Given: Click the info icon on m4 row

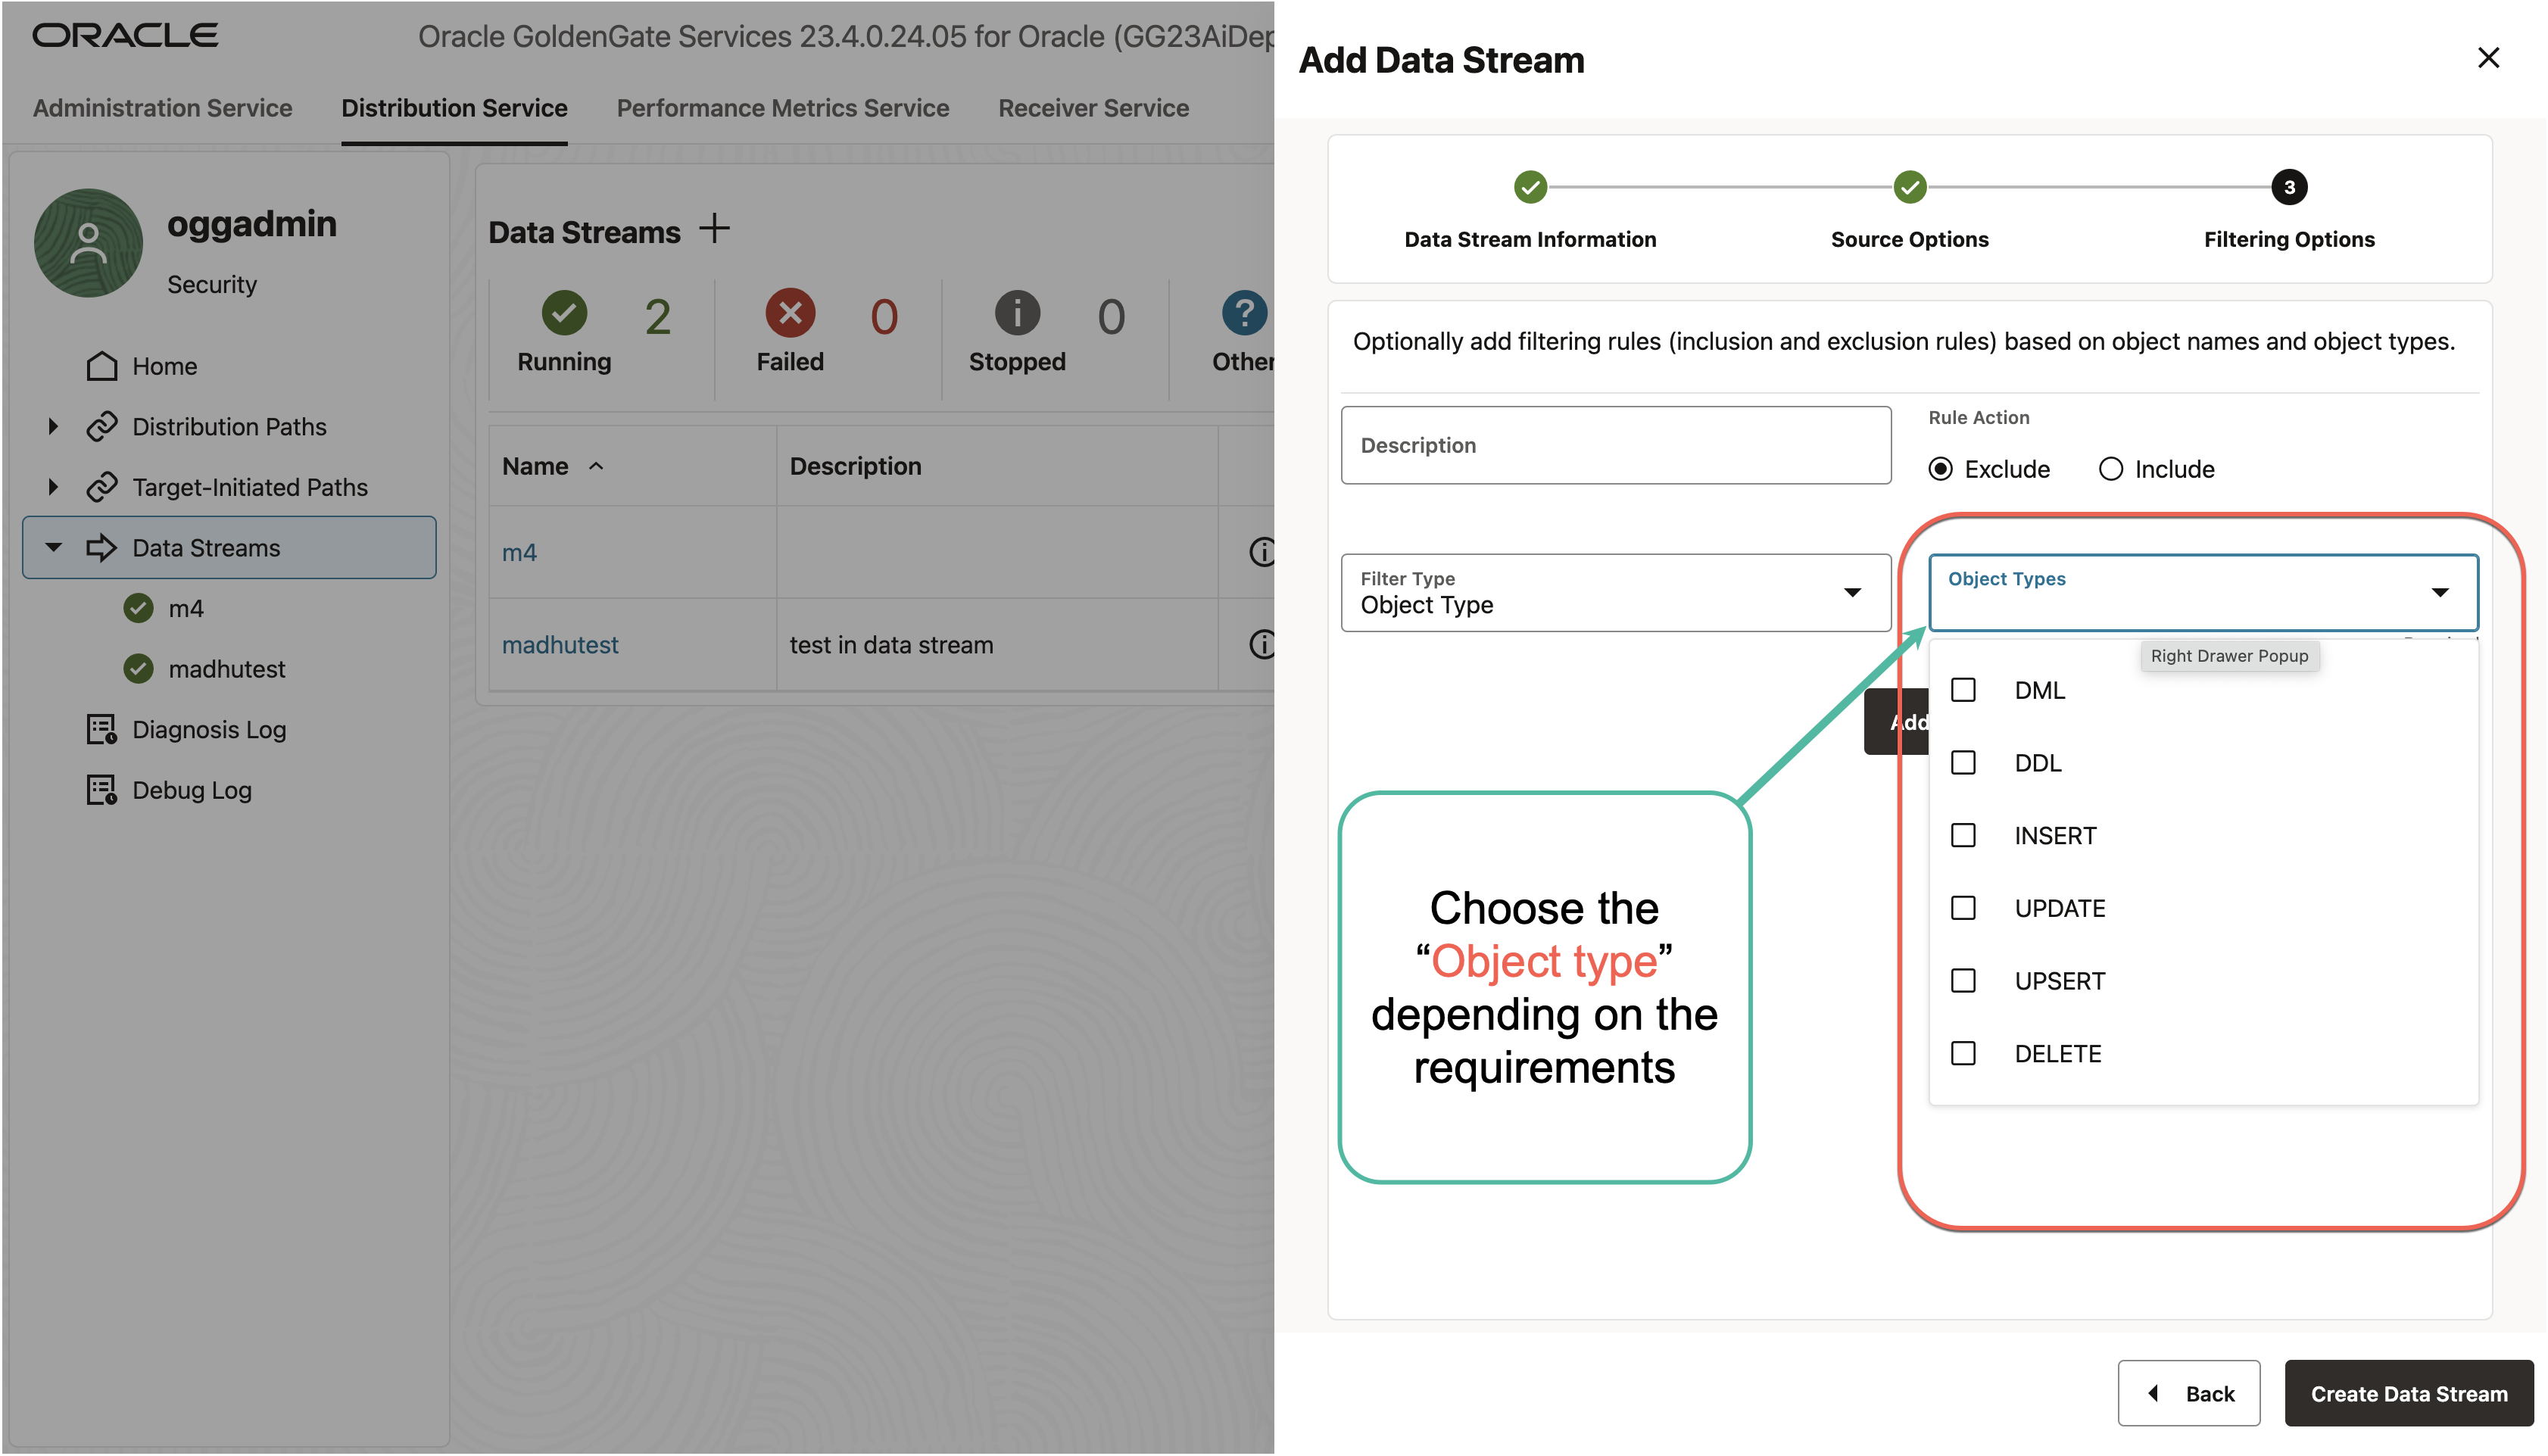Looking at the screenshot, I should click(1262, 551).
